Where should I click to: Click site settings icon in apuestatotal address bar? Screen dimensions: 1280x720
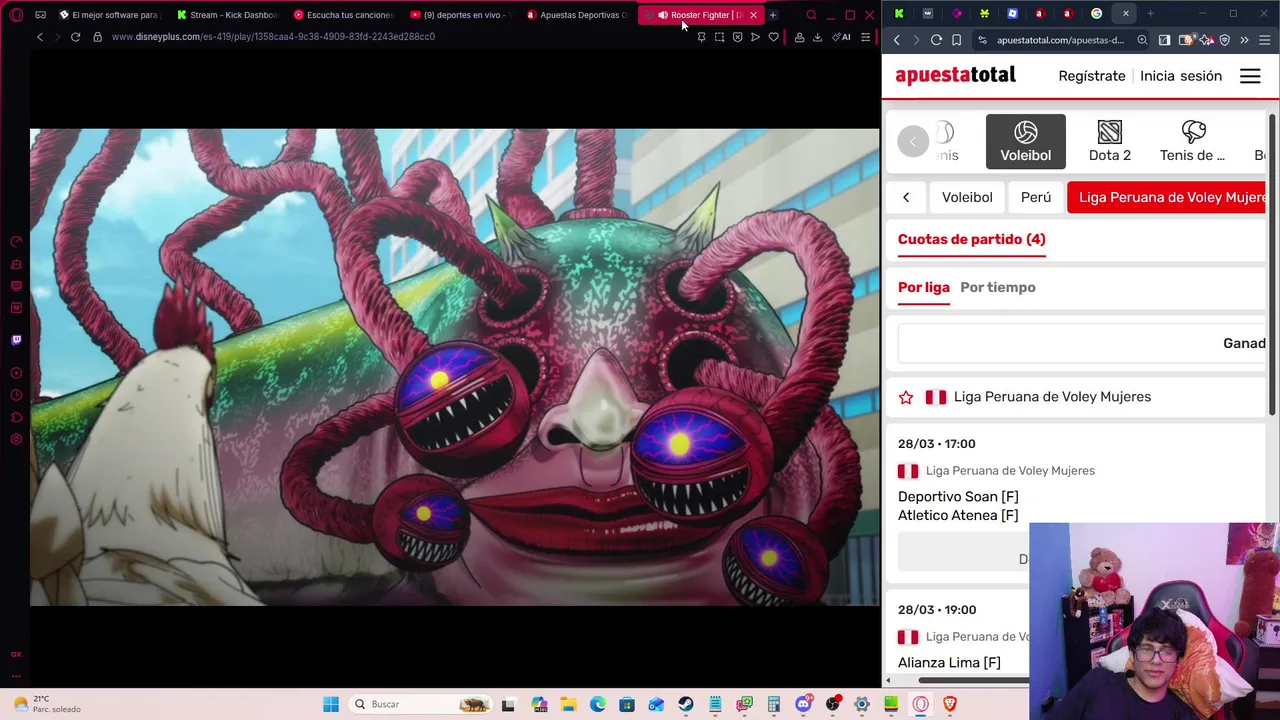pyautogui.click(x=983, y=40)
